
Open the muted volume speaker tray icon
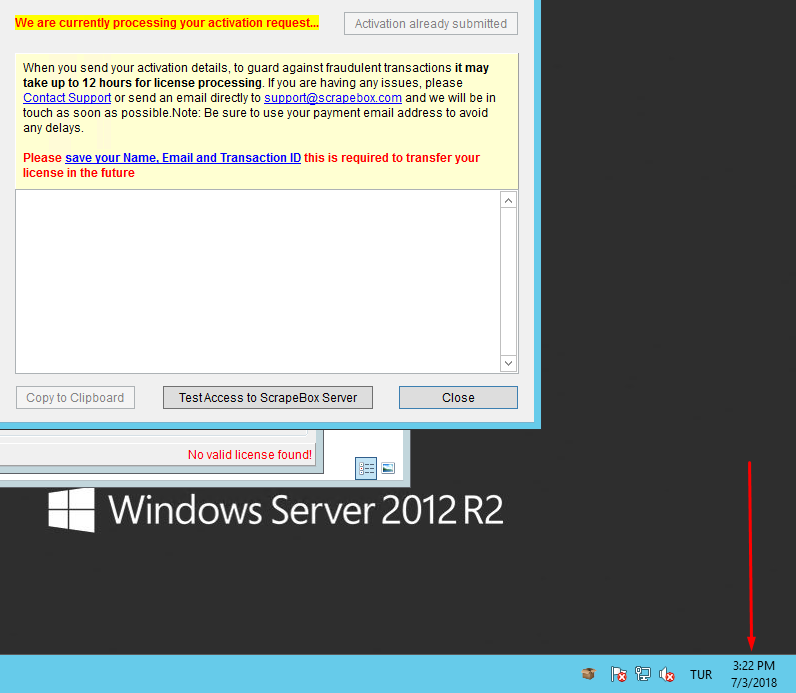coord(667,674)
